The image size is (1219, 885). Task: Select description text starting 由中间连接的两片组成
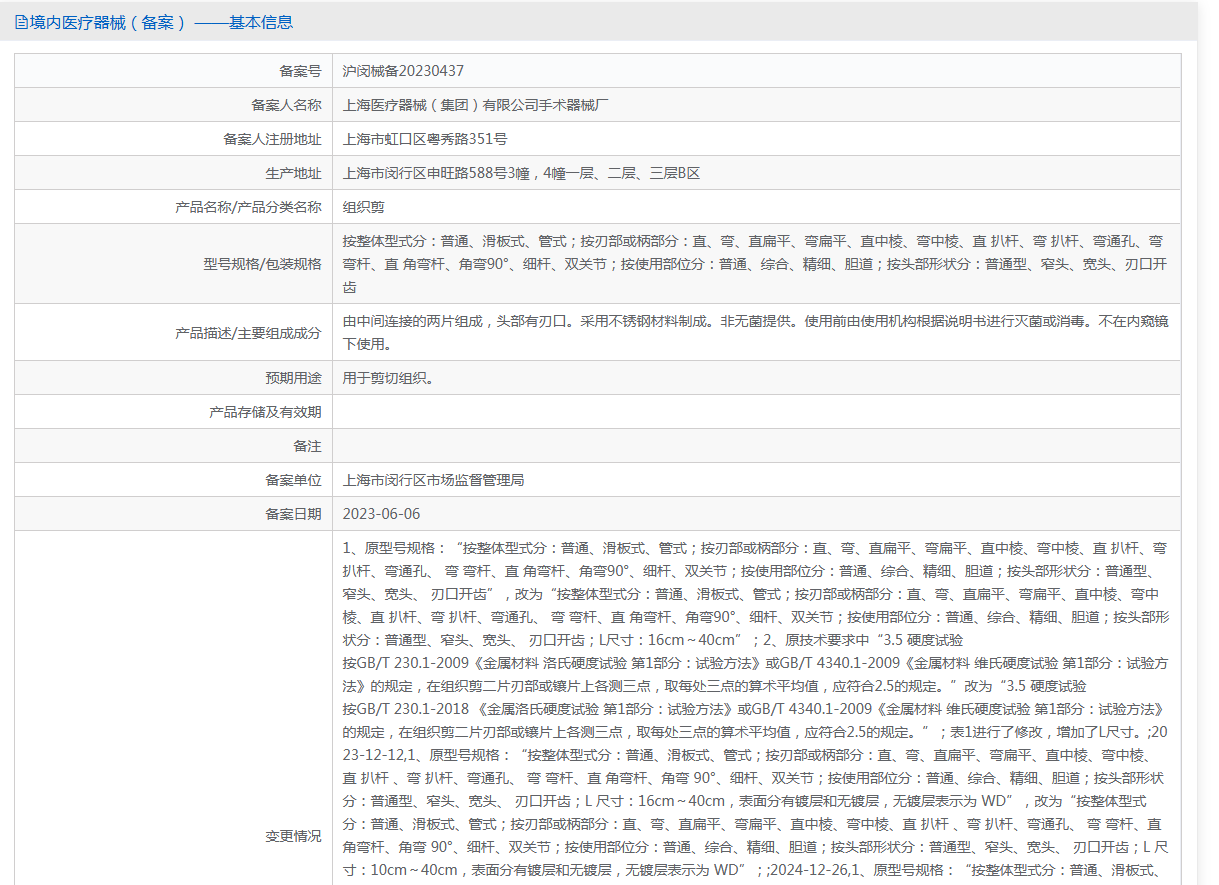(756, 333)
